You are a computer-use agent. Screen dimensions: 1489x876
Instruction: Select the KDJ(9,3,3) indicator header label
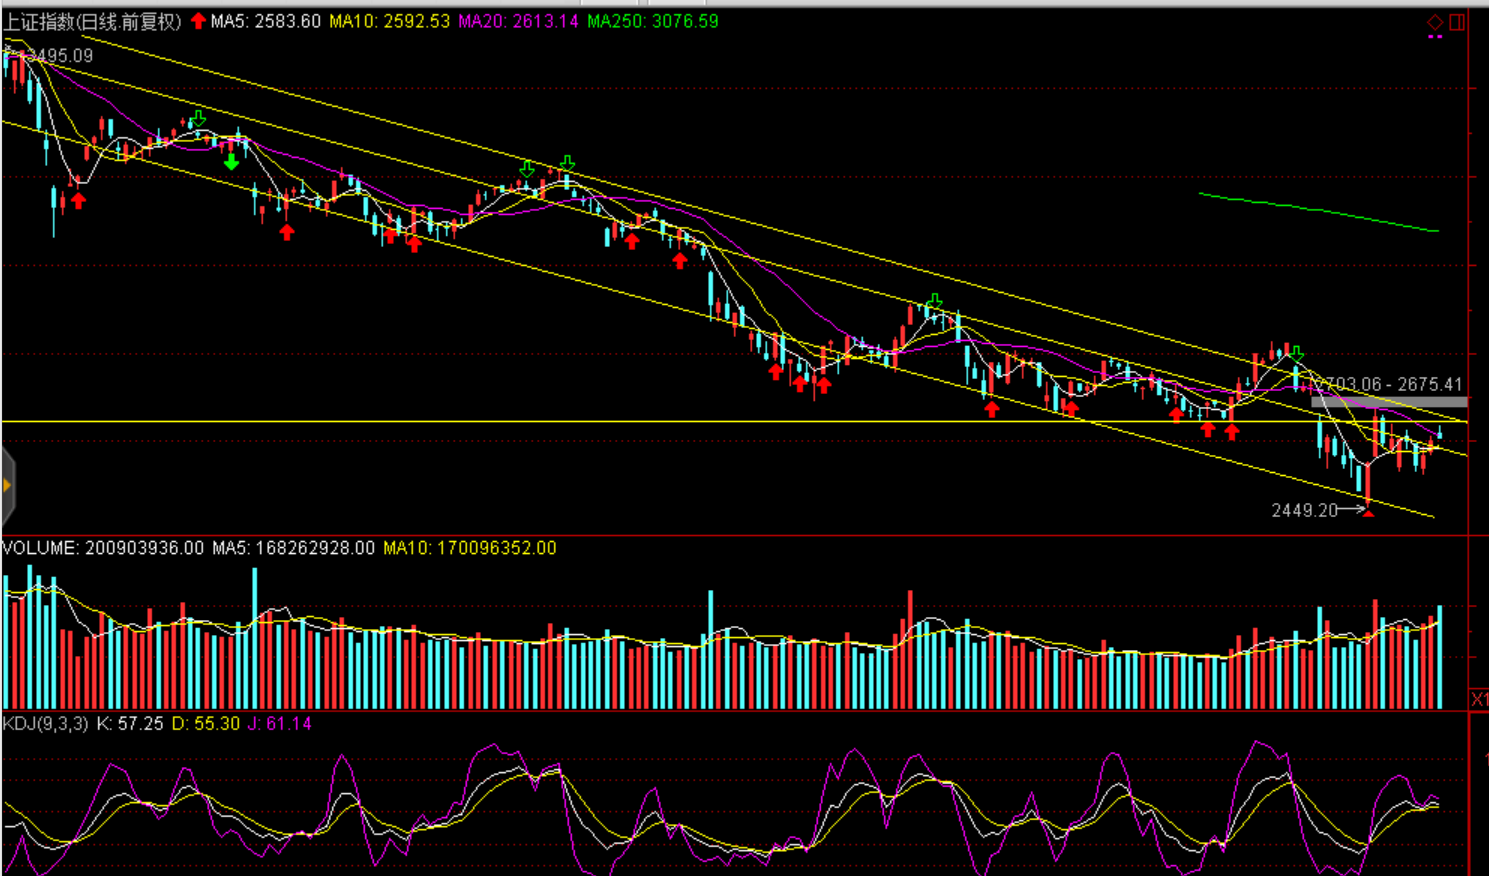45,723
